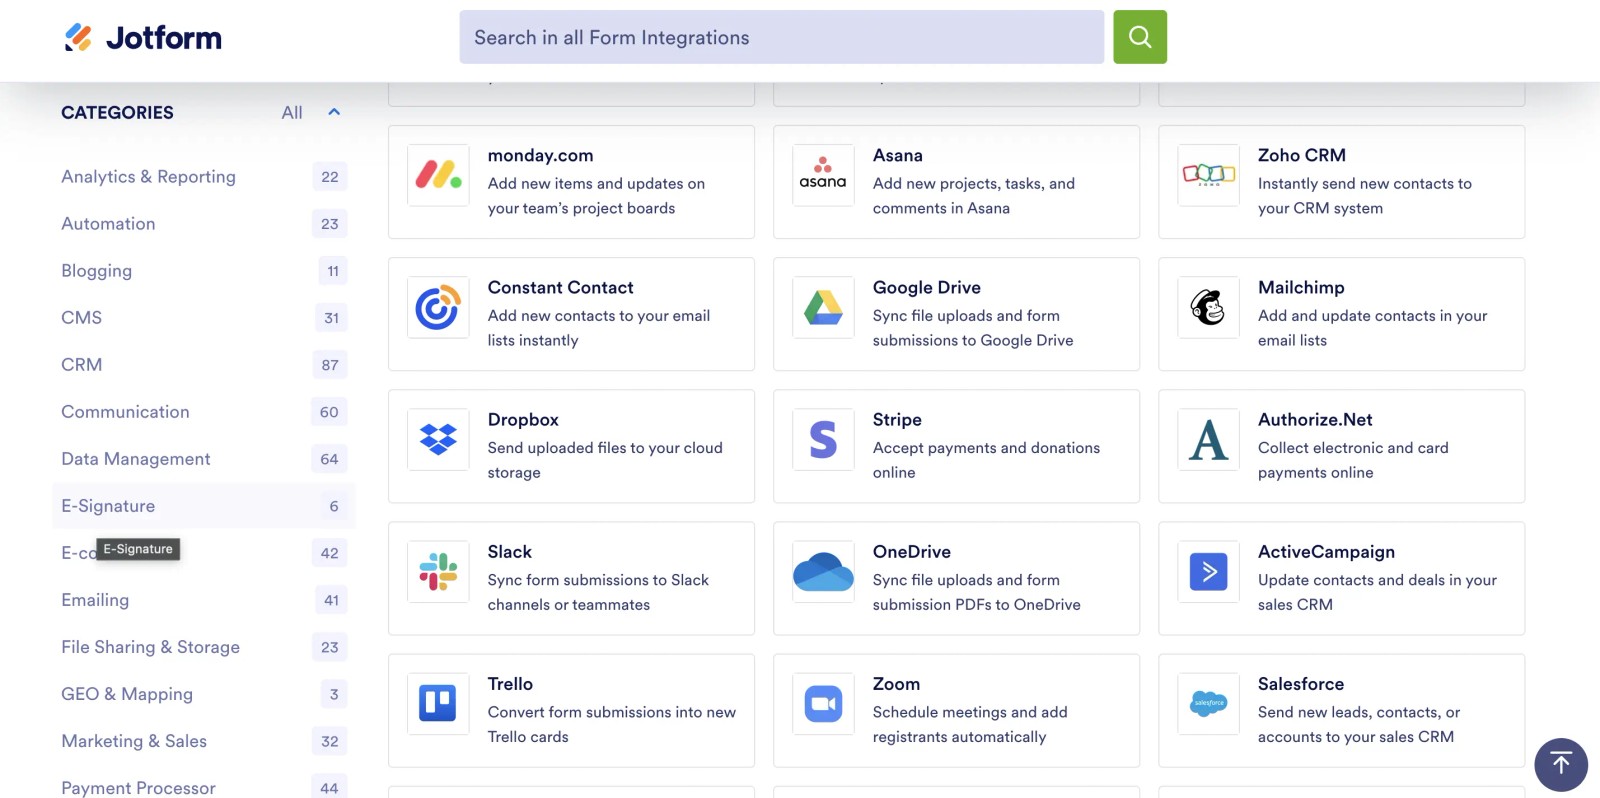The height and width of the screenshot is (798, 1600).
Task: Click the Authorize.Net A logo icon
Action: 1208,439
